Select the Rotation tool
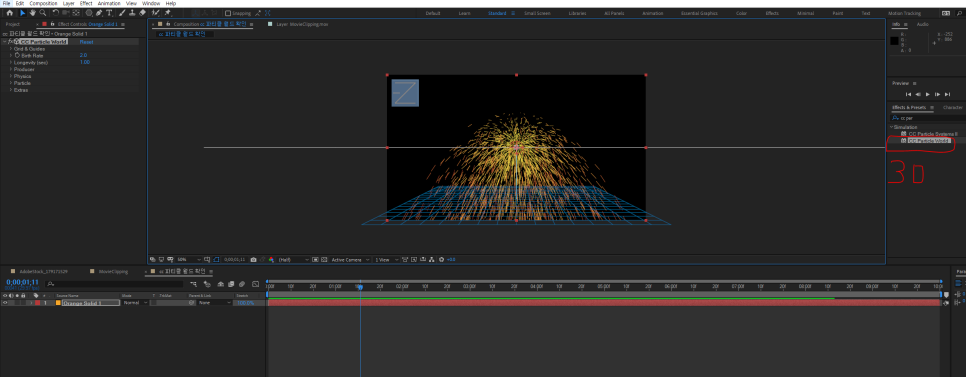Image resolution: width=966 pixels, height=377 pixels. [55, 13]
